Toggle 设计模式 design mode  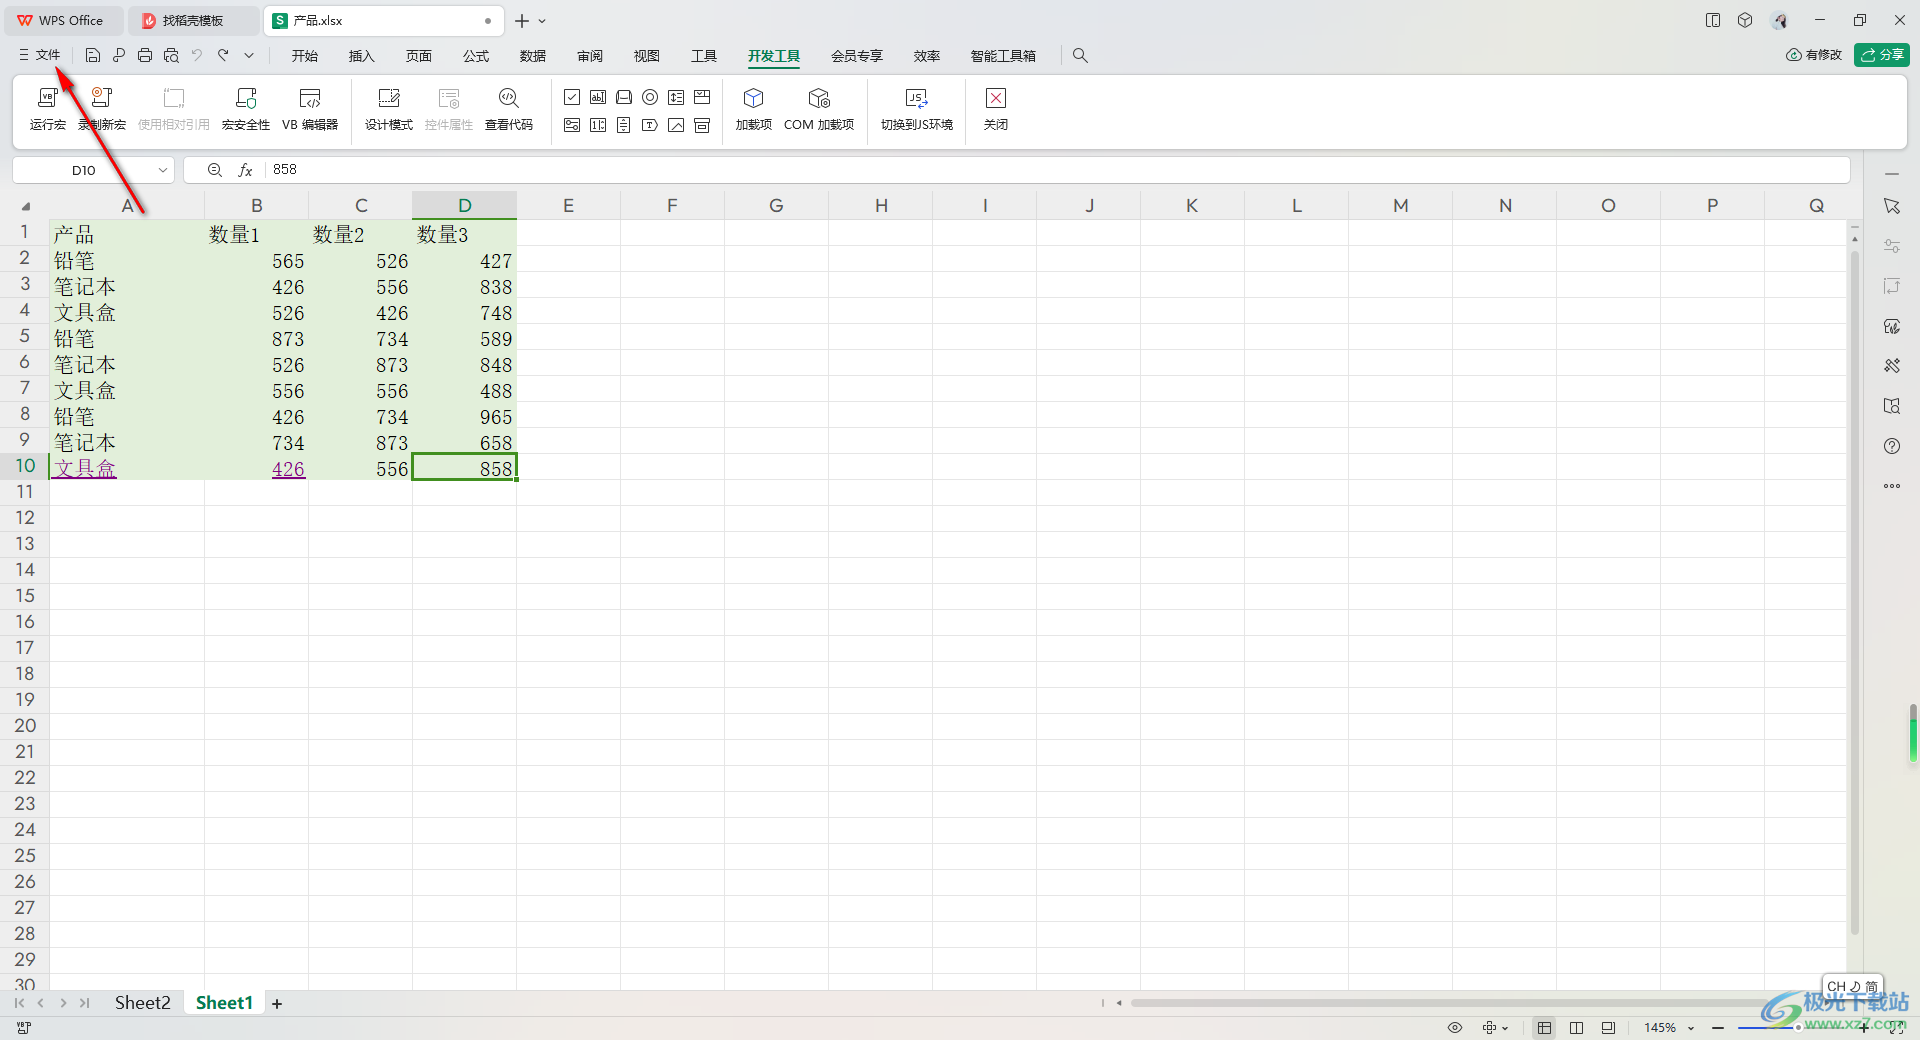point(389,109)
